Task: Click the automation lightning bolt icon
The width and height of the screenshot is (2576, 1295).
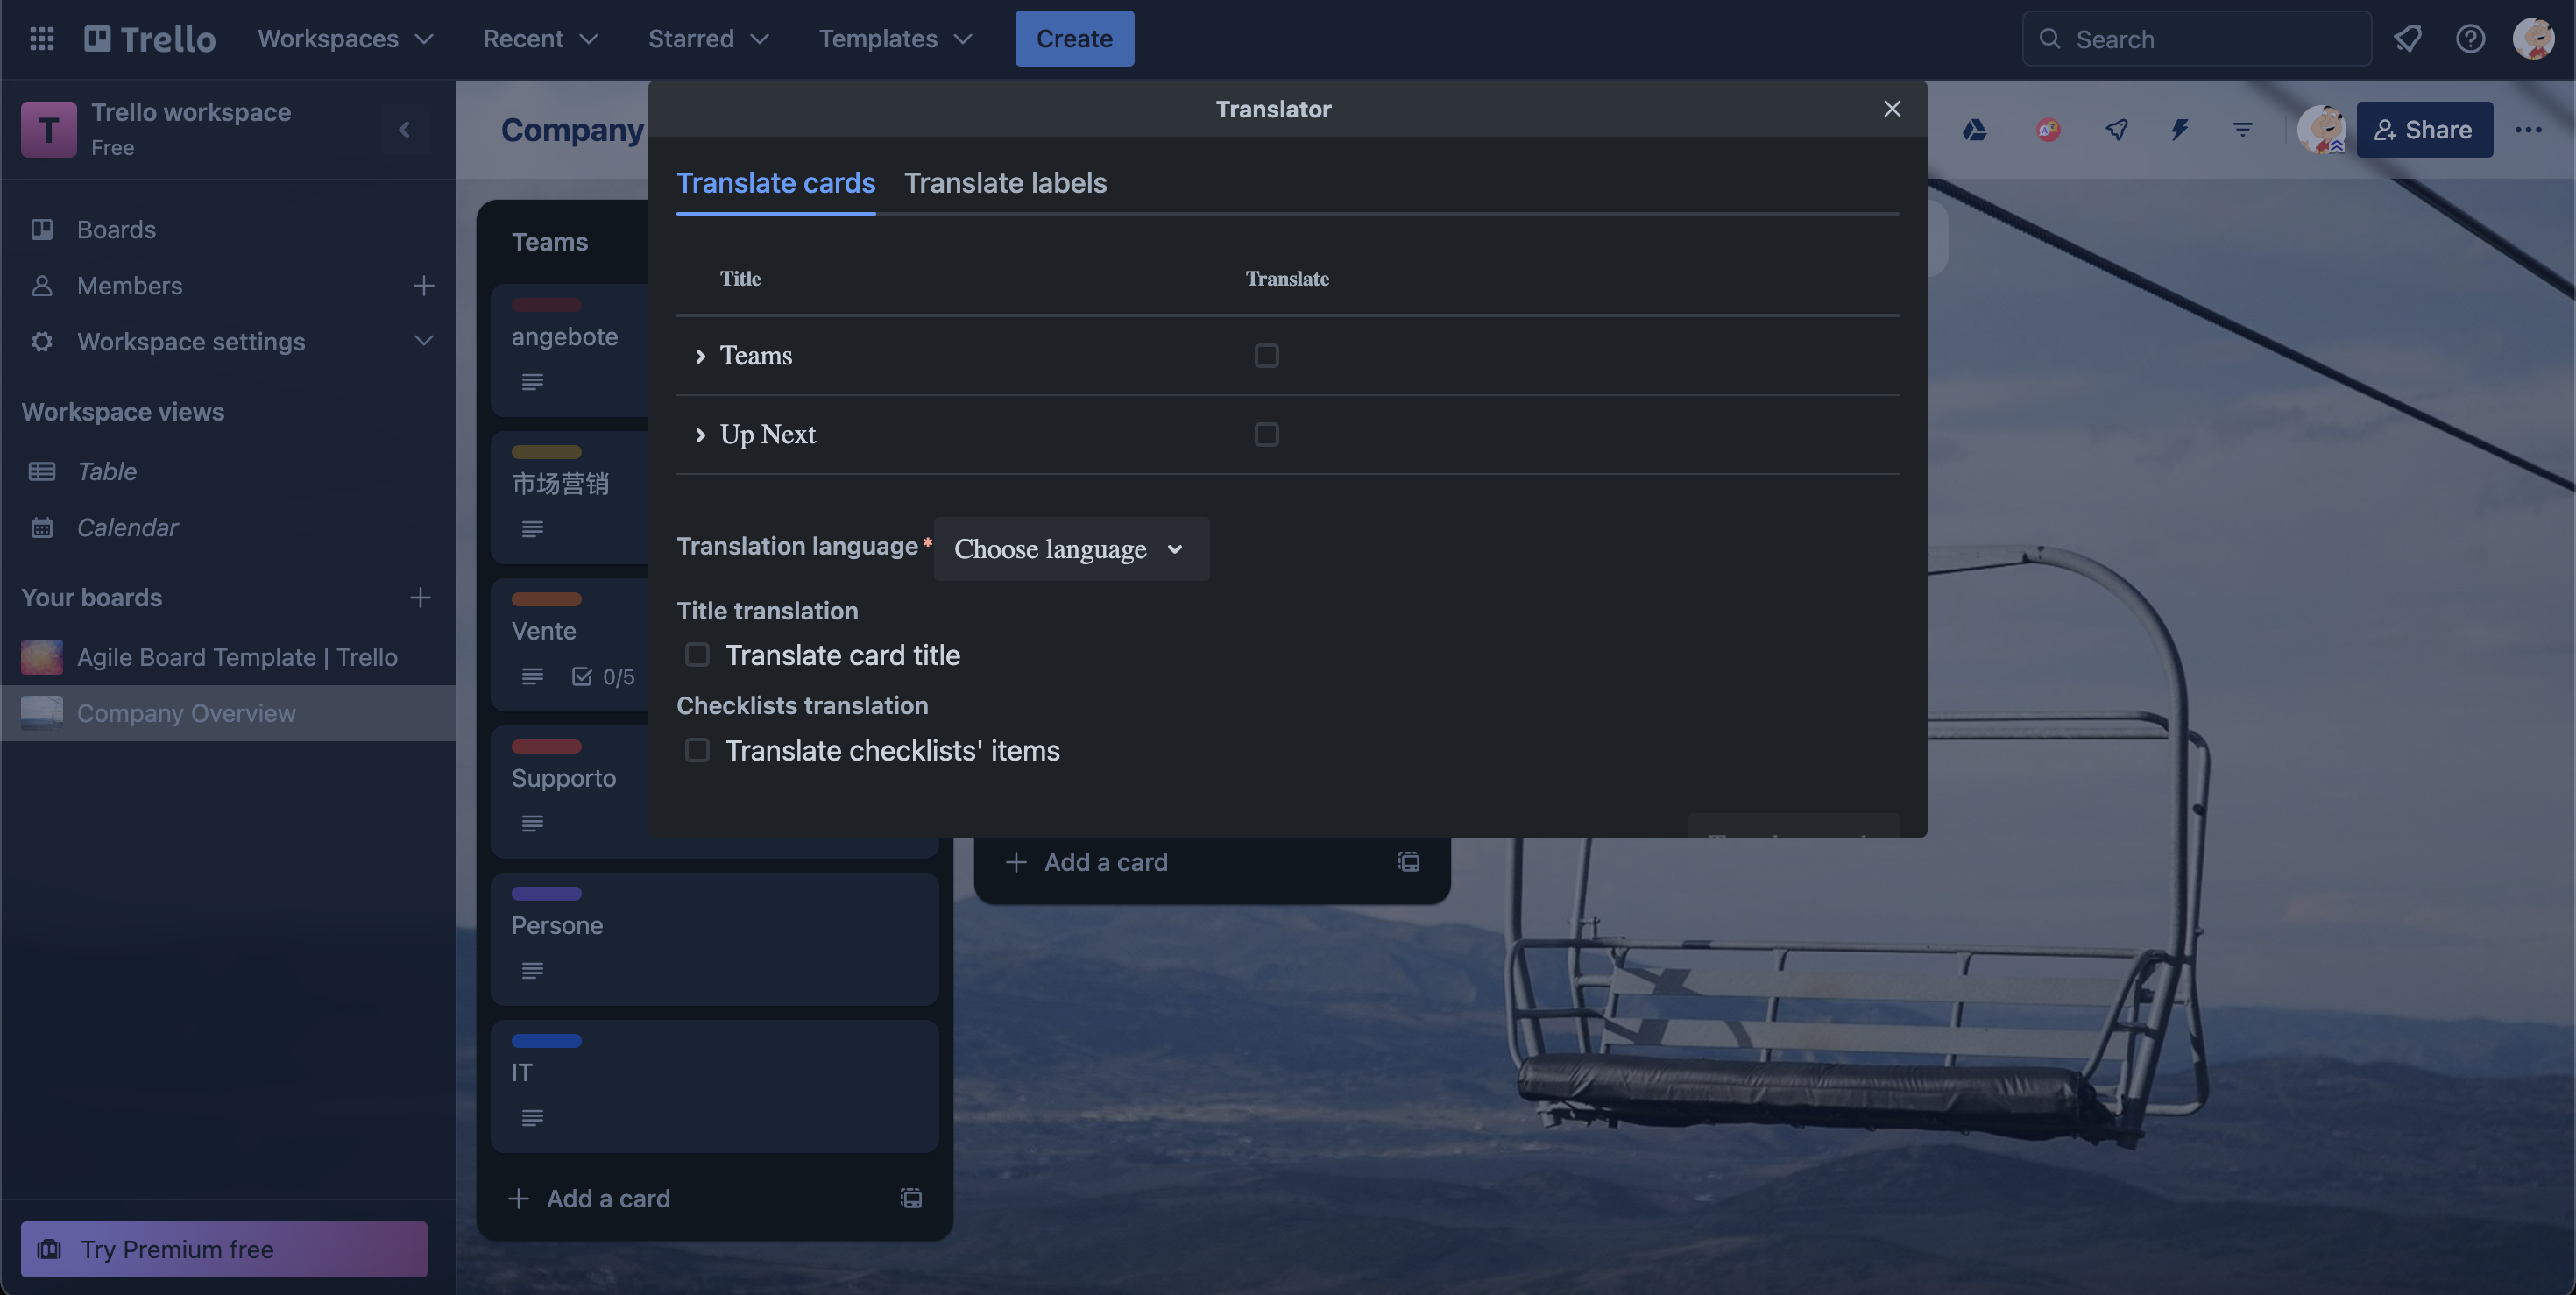Action: (2179, 130)
